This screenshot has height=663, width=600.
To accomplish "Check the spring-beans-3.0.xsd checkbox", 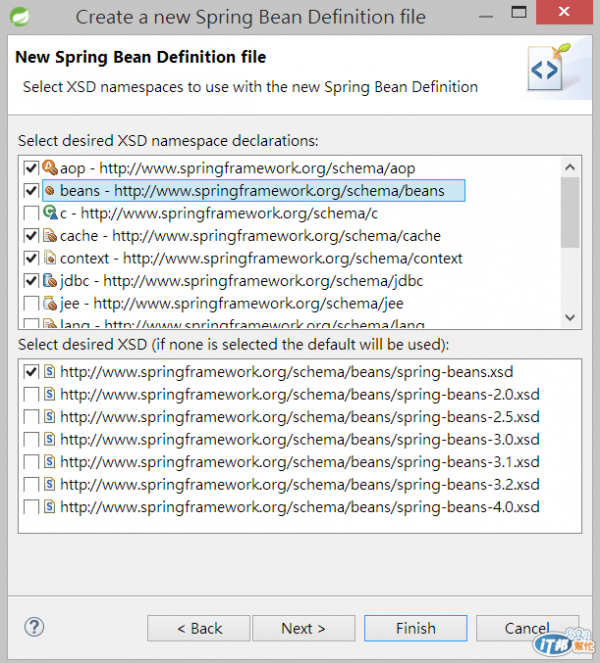I will pos(31,439).
